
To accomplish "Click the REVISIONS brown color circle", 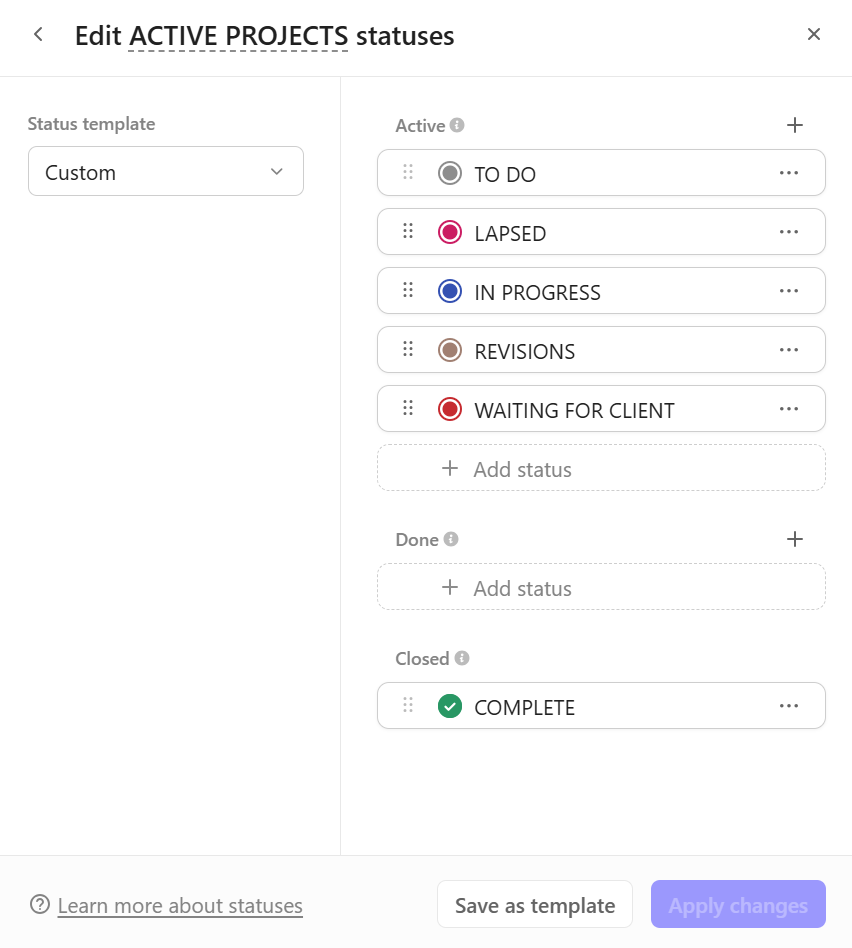I will tap(450, 350).
